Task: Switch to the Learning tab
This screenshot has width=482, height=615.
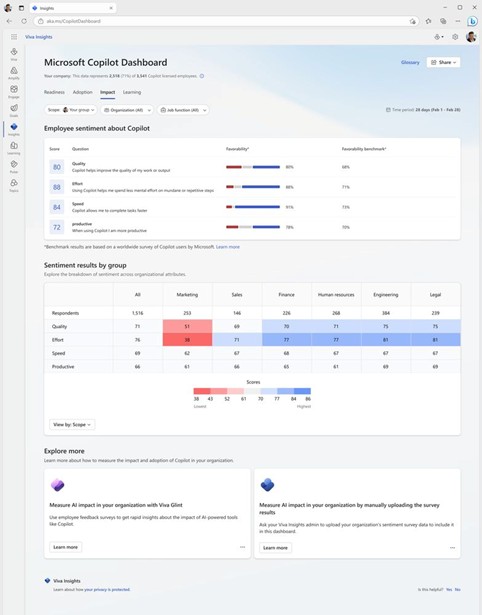Action: pos(132,92)
